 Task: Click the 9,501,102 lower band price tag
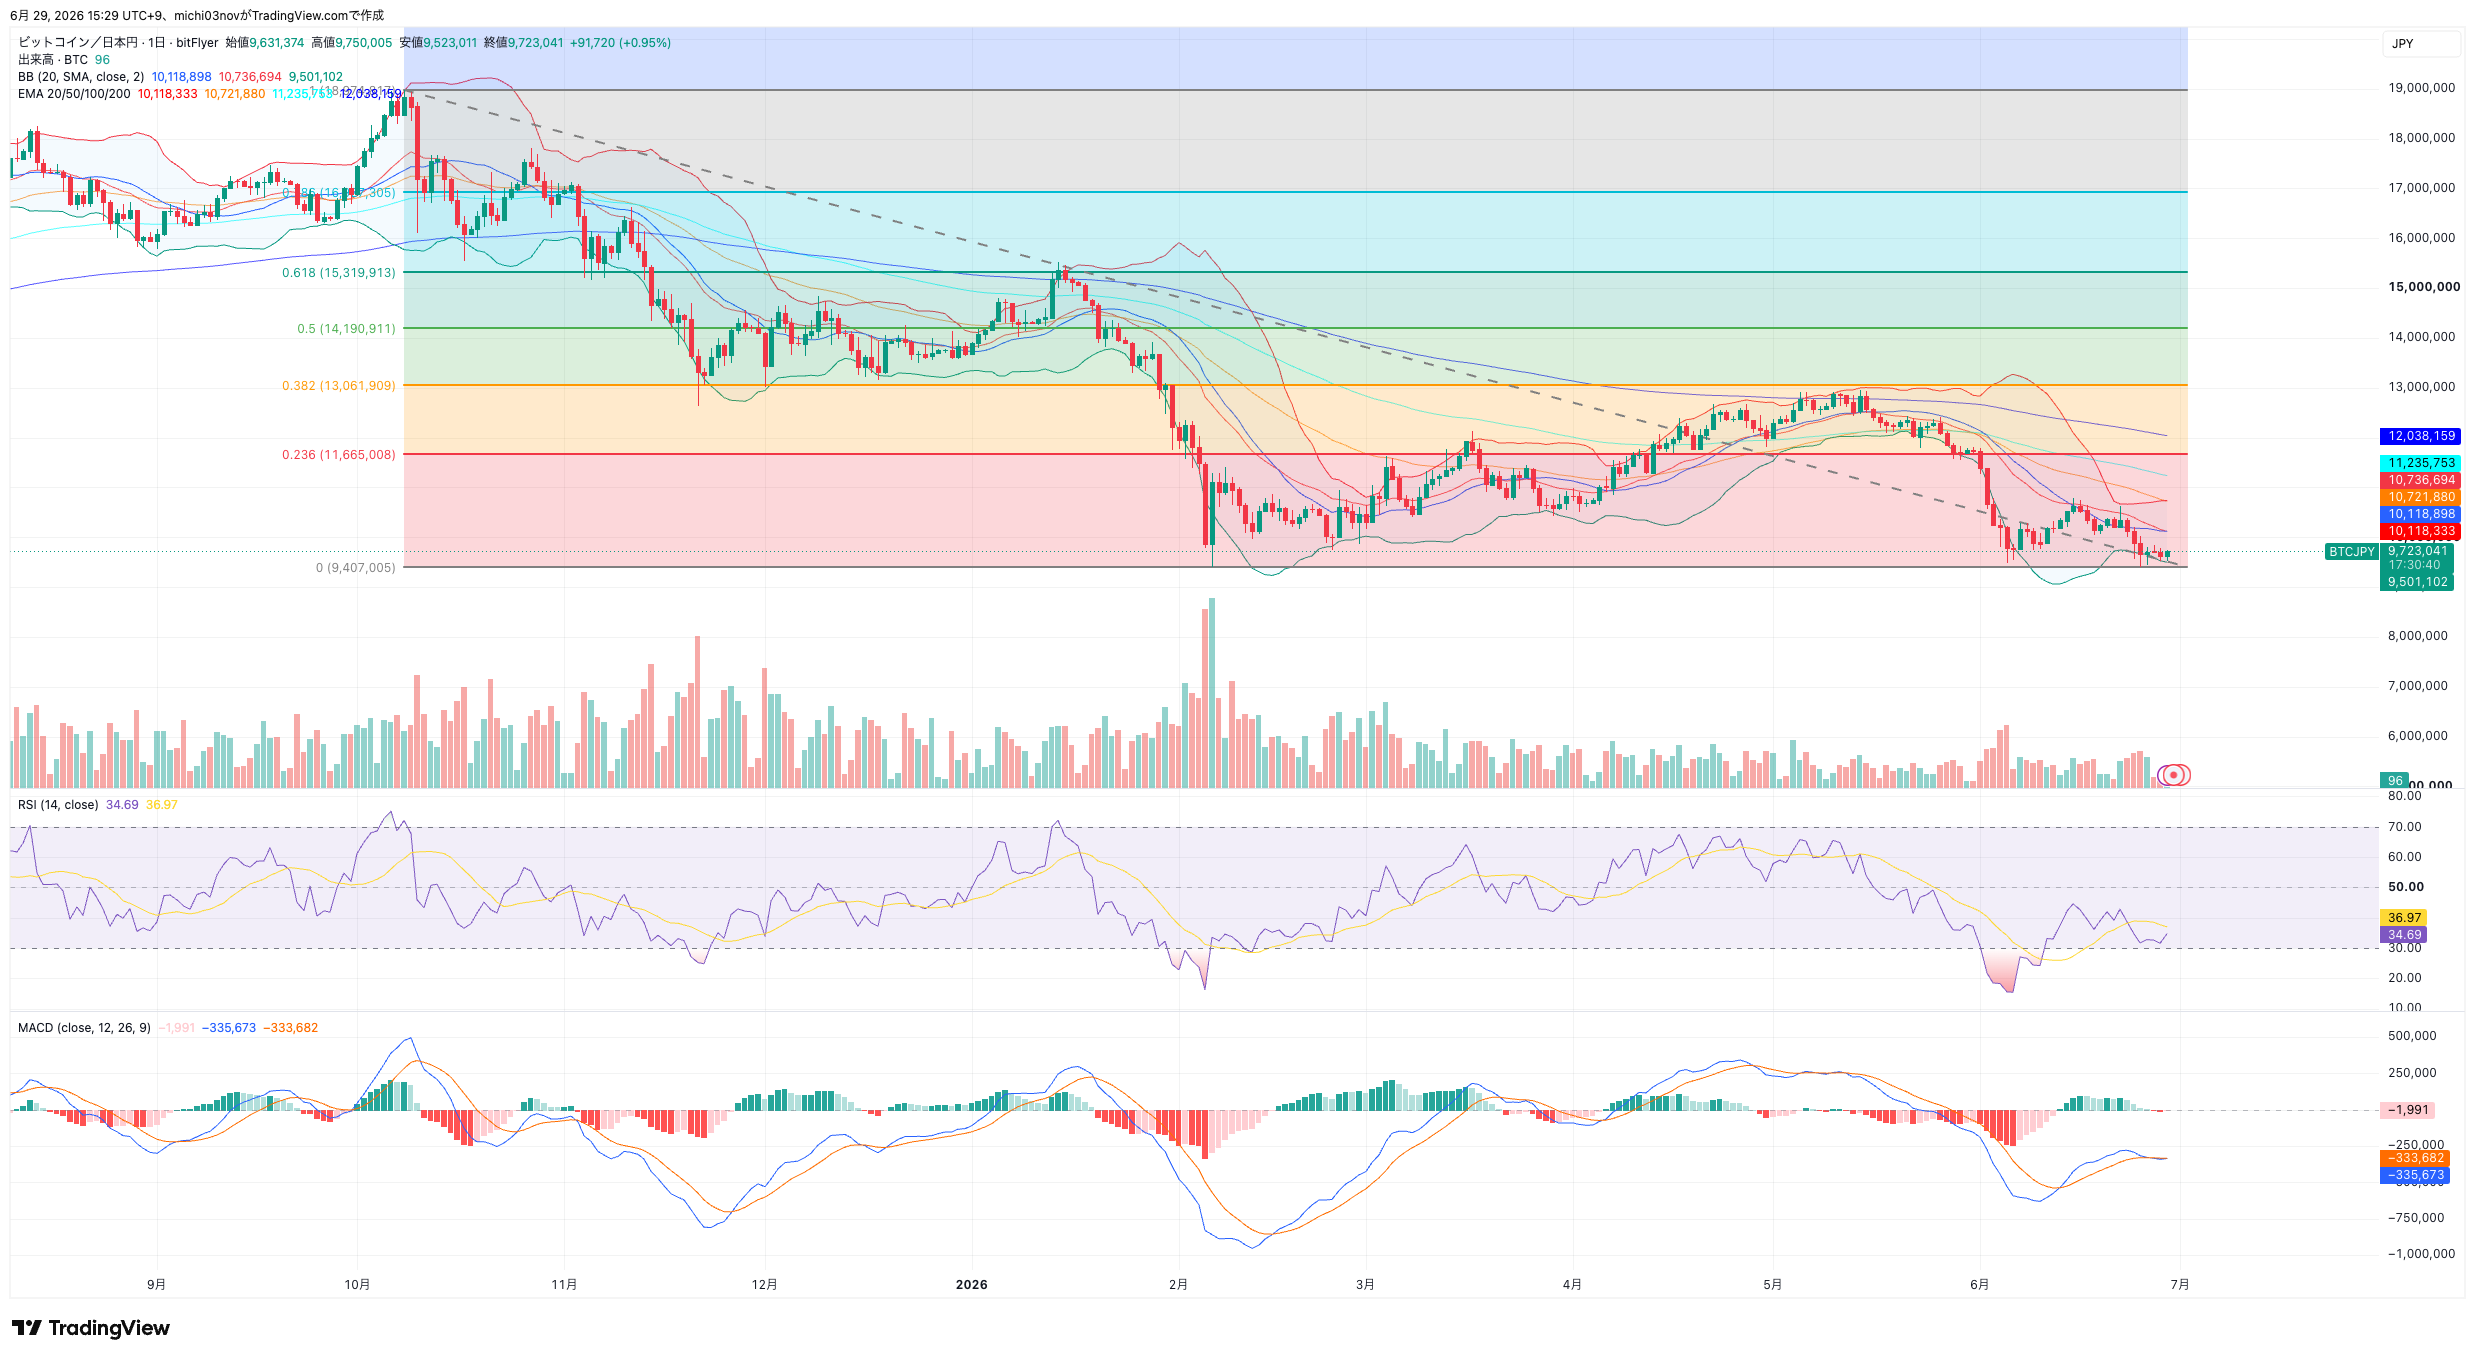[x=2417, y=583]
